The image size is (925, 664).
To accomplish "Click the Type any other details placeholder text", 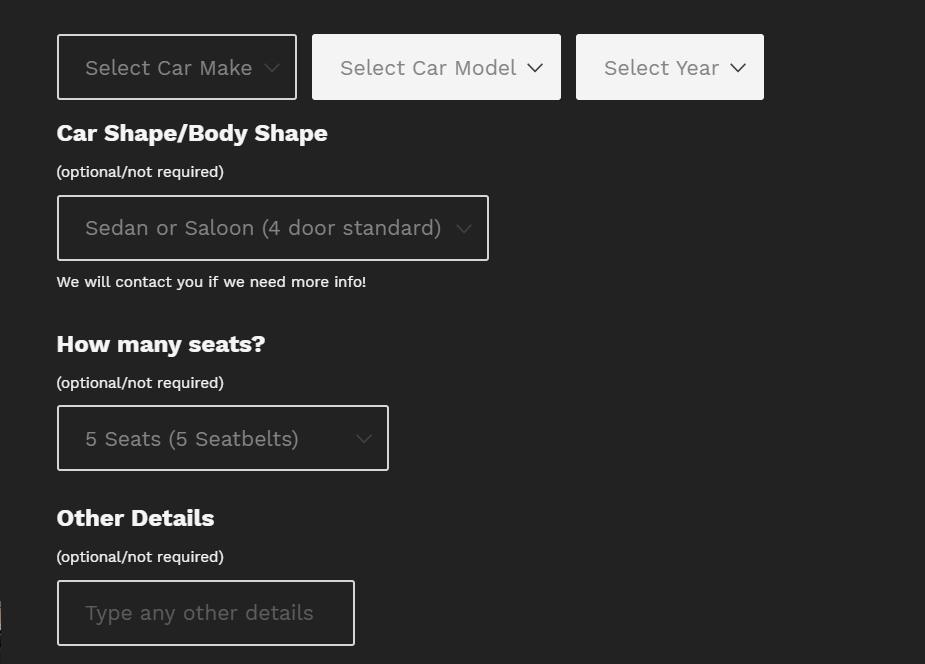I will click(199, 613).
